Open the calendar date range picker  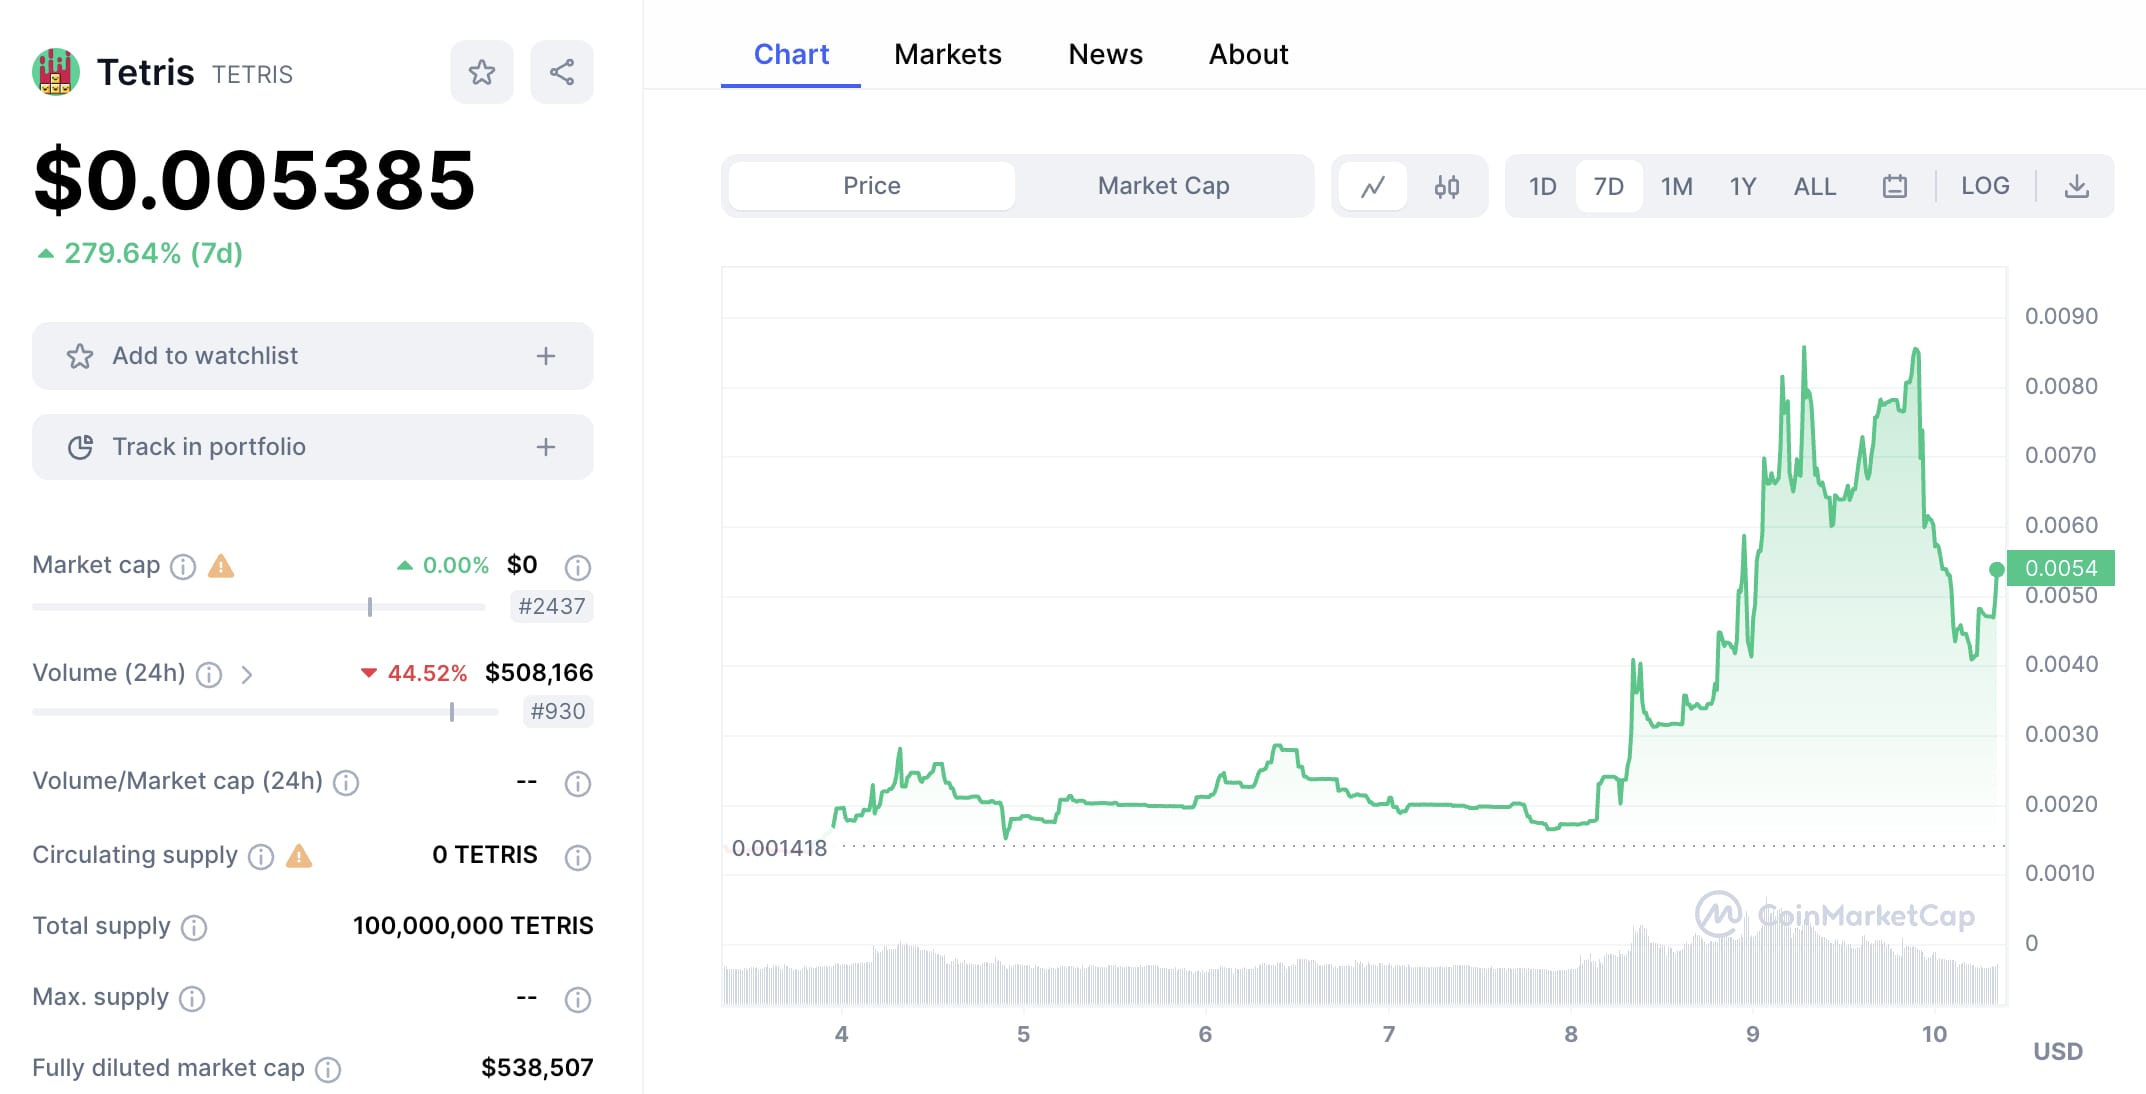pos(1894,186)
